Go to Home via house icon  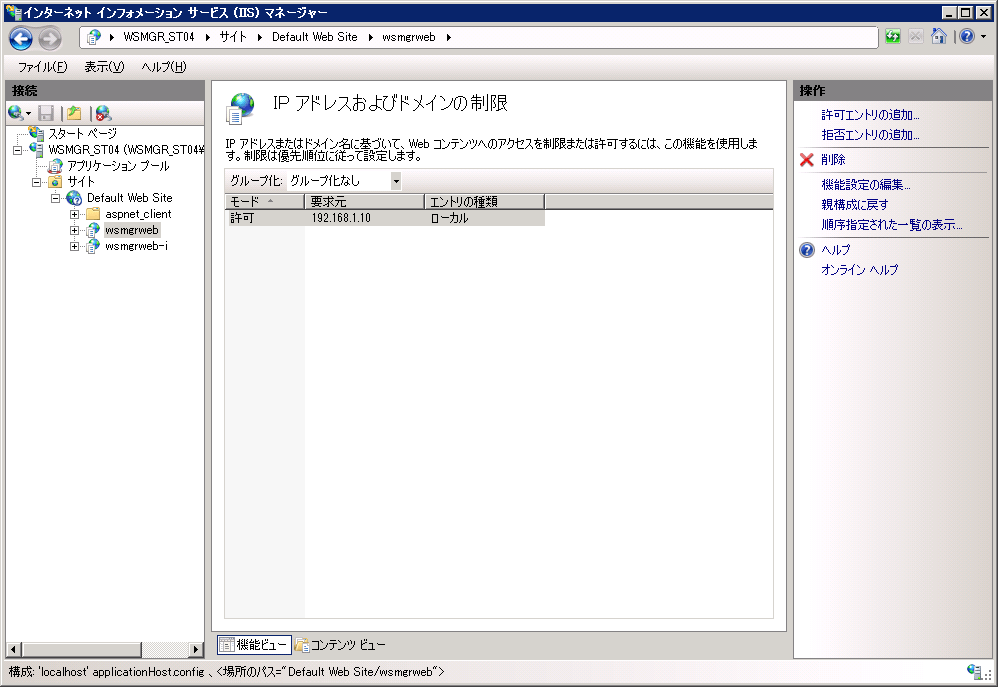point(939,37)
